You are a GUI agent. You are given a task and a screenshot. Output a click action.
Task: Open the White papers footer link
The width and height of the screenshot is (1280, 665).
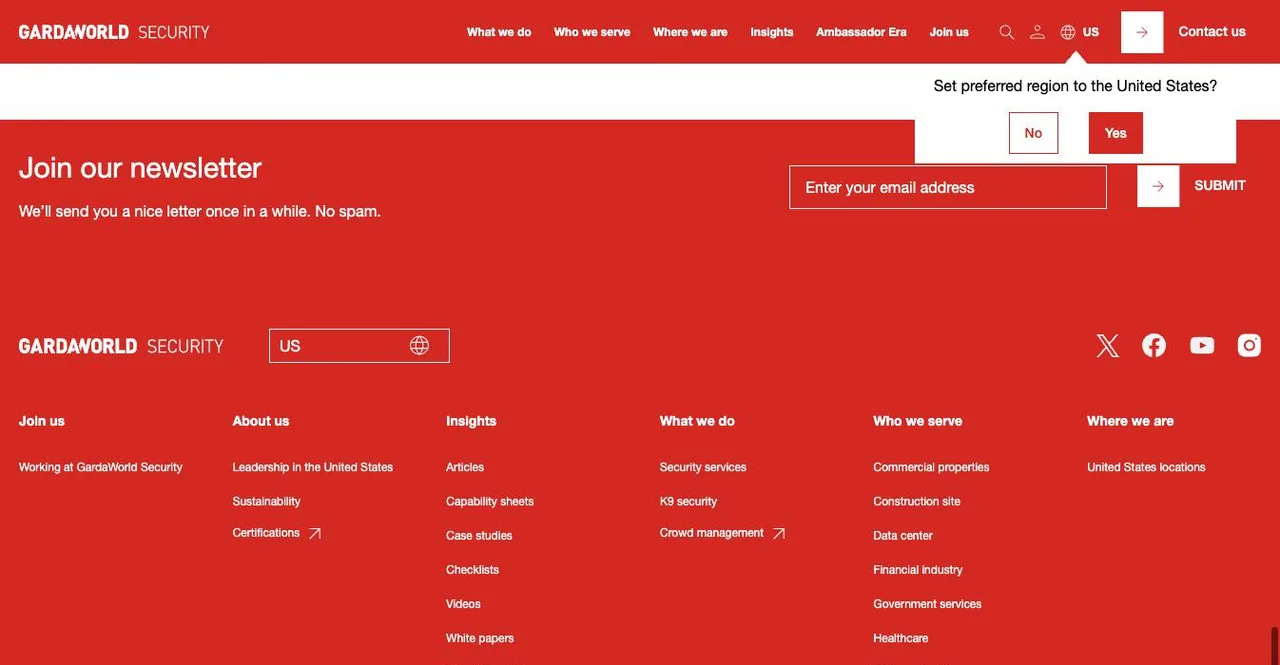[480, 637]
